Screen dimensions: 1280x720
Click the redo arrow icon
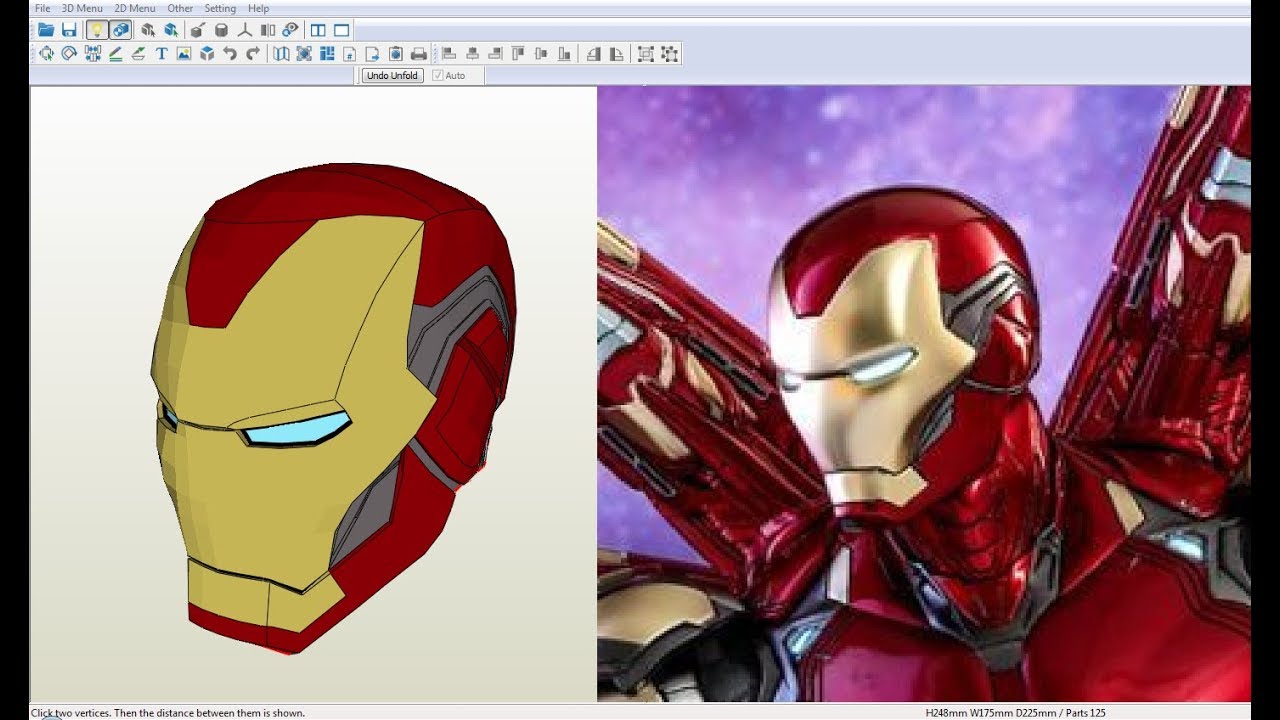point(253,54)
